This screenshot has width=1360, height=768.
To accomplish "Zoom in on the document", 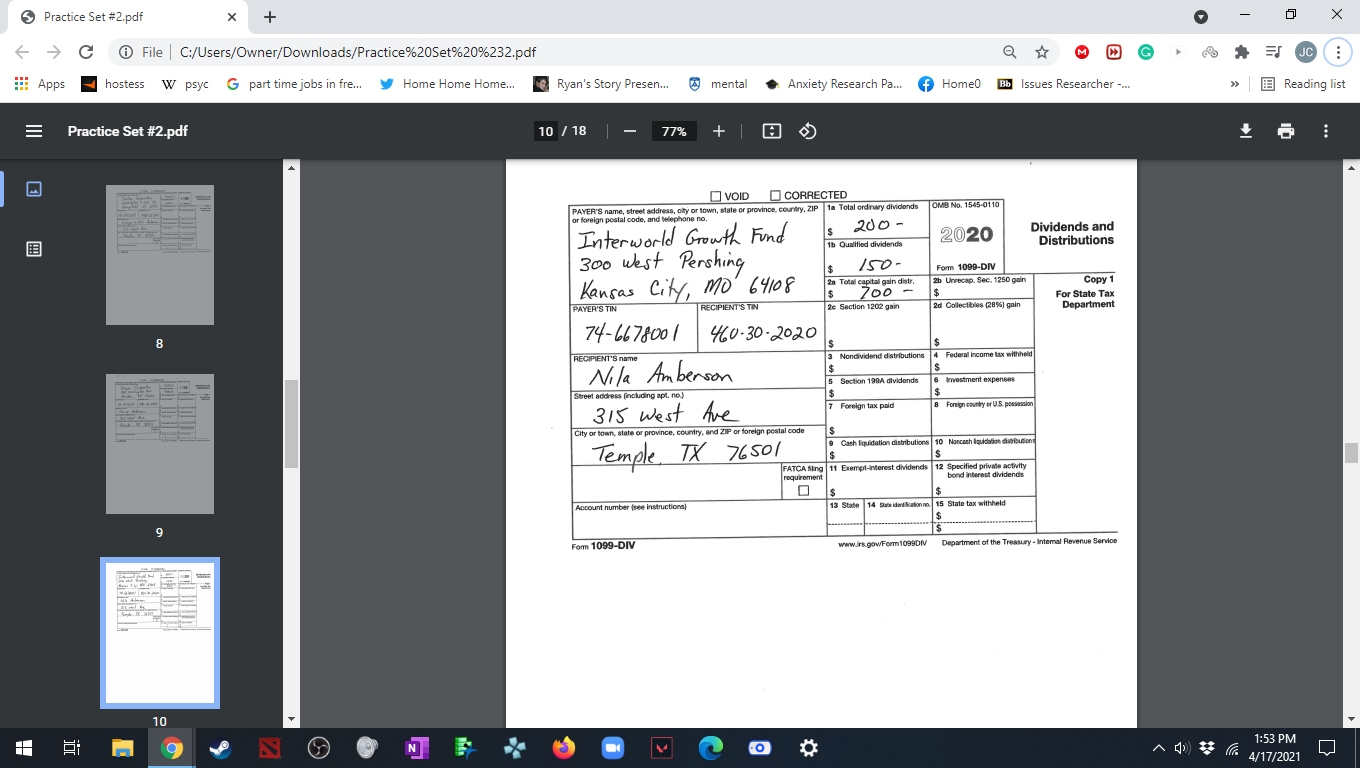I will (719, 130).
